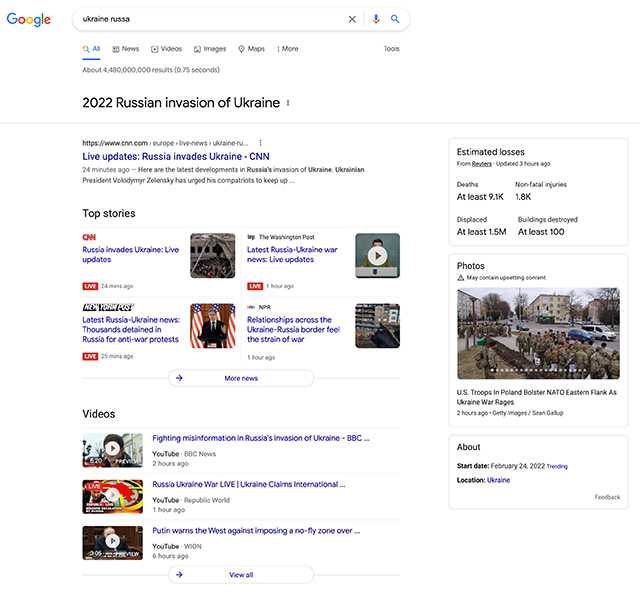
Task: Click the CNN top story thumbnail
Action: click(213, 256)
